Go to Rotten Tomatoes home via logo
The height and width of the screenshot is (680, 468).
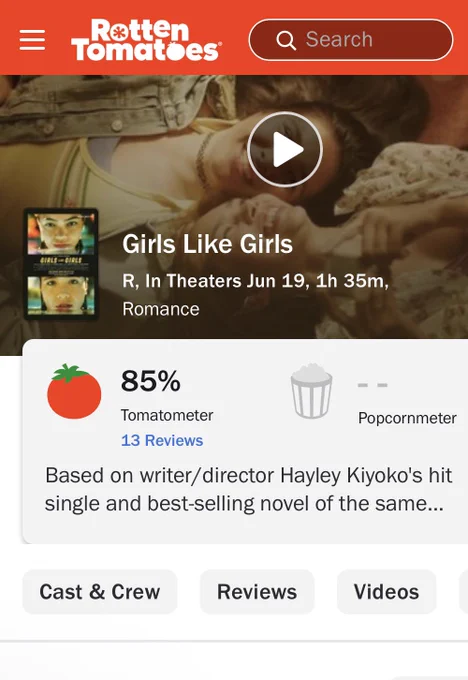click(x=146, y=40)
